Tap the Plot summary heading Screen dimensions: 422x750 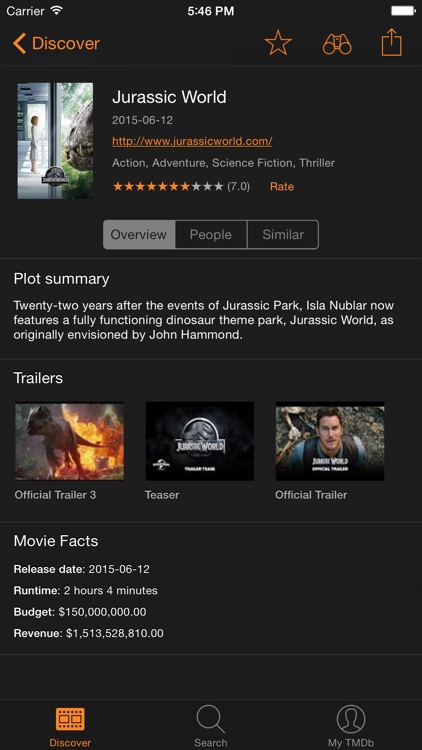61,279
